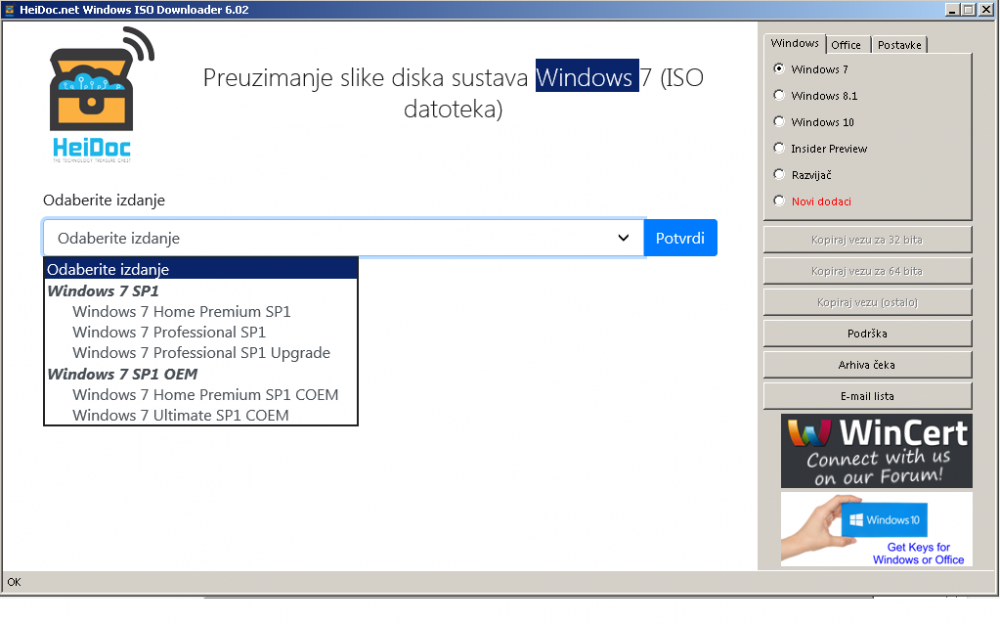Select the Razvijač radio button

[x=780, y=175]
